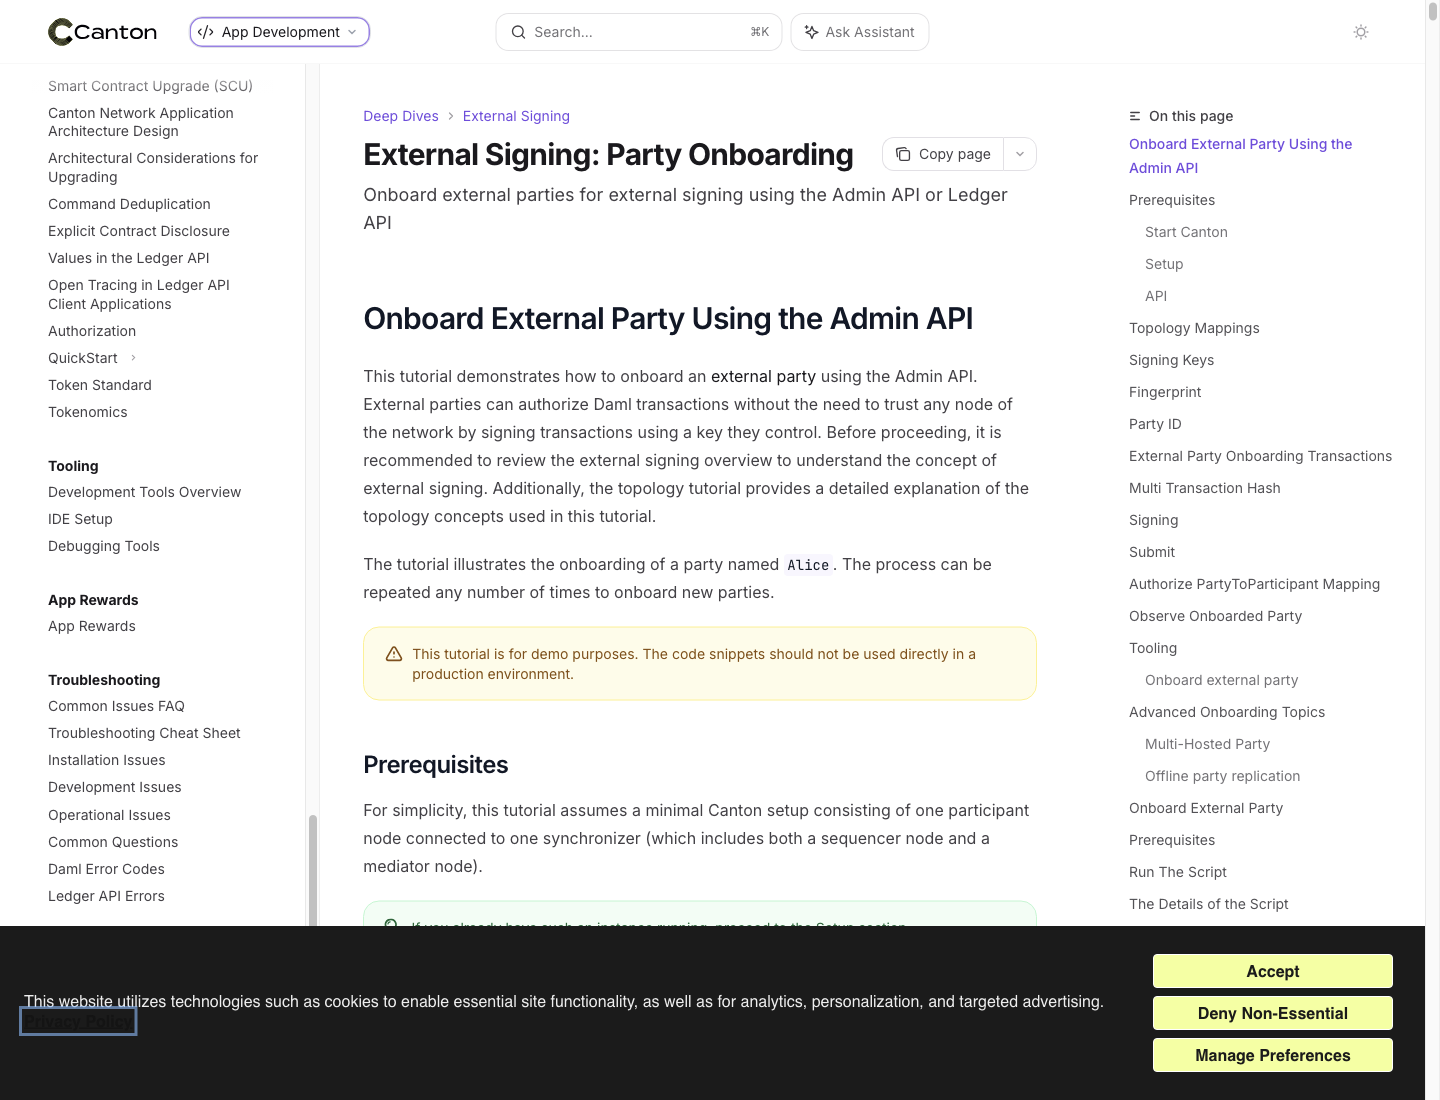Open Manage Preferences for cookies
1440x1100 pixels.
(x=1273, y=1055)
